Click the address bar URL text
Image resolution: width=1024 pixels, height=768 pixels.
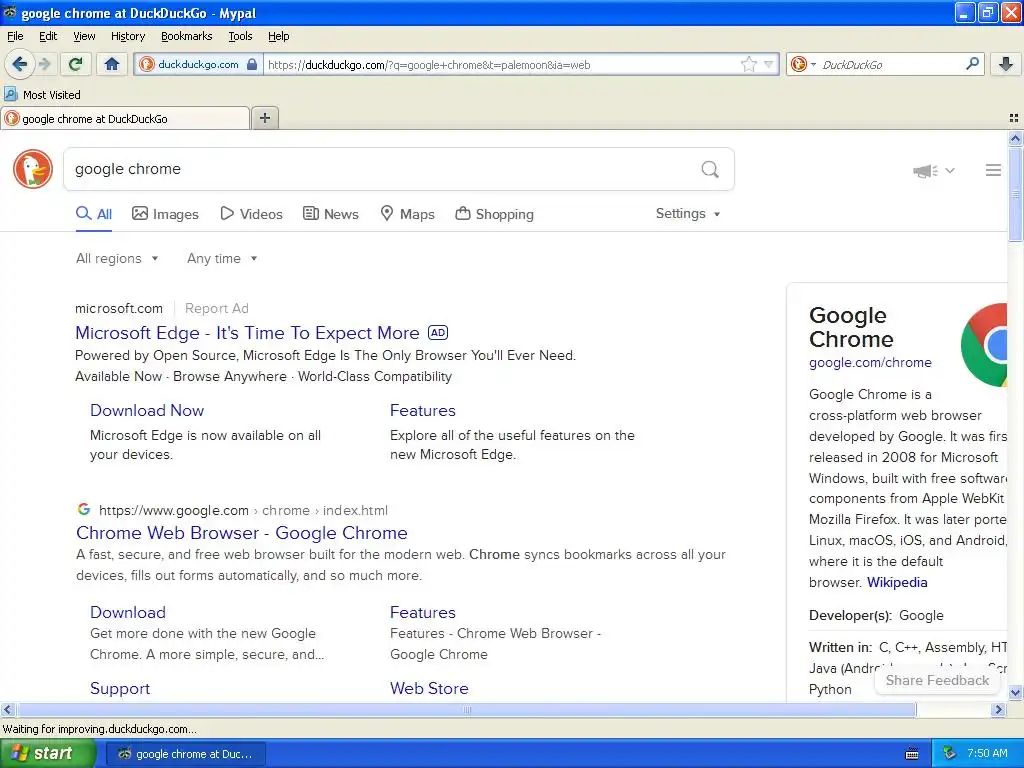point(429,65)
